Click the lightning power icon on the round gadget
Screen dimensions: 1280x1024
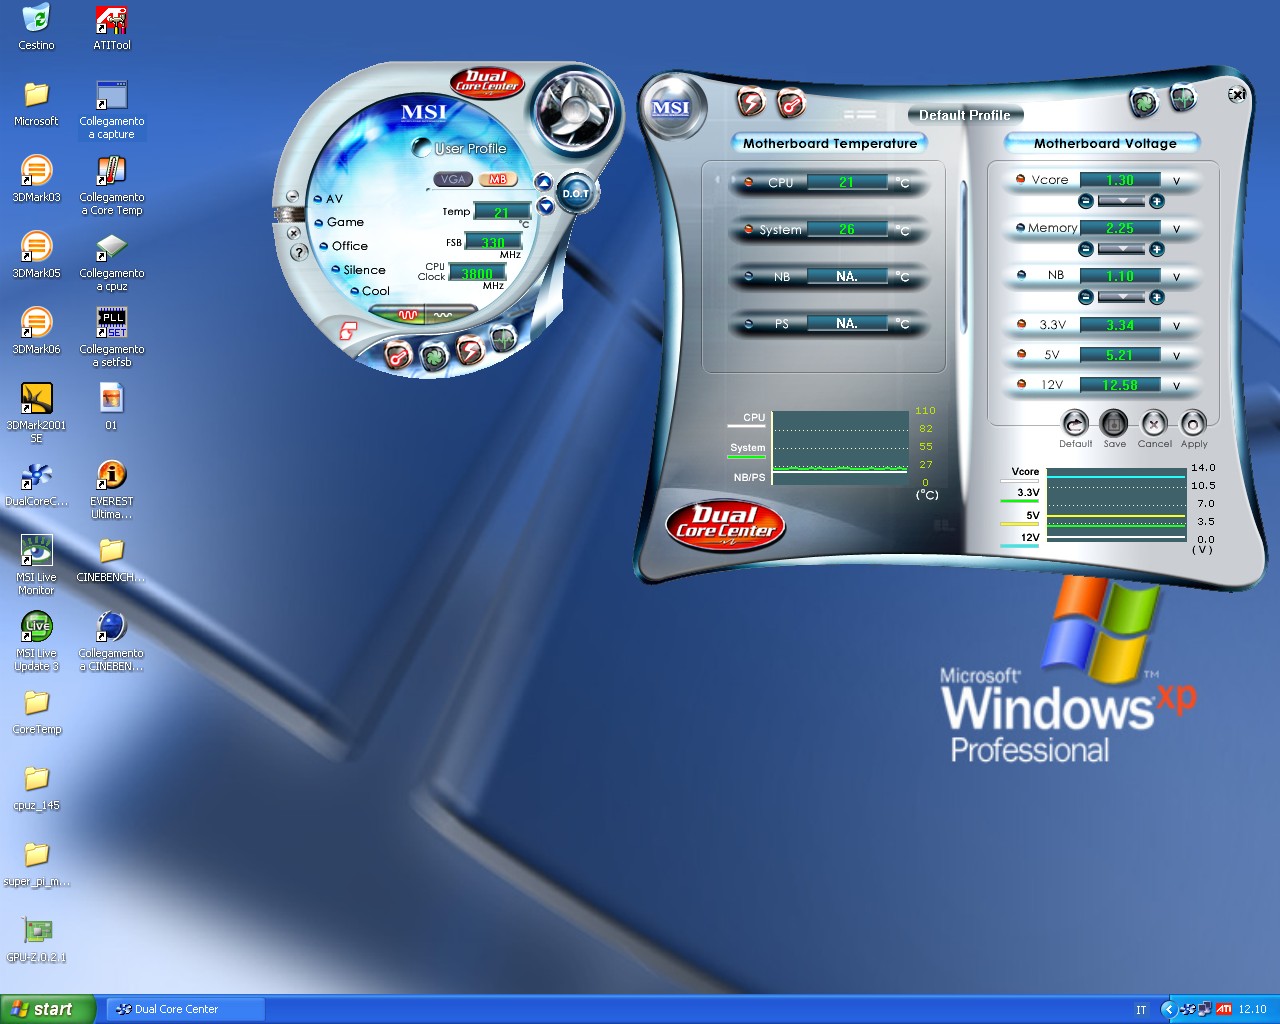[x=471, y=352]
